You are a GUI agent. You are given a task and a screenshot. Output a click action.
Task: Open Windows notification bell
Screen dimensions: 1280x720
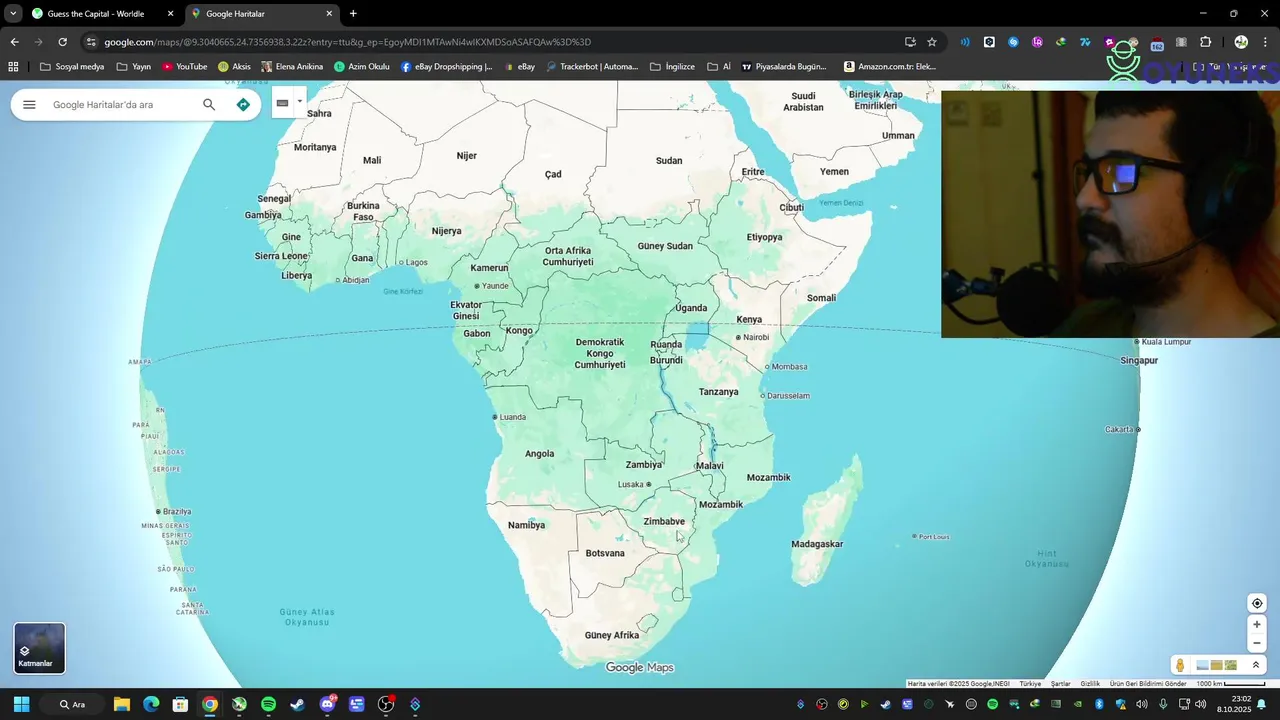pos(1261,704)
